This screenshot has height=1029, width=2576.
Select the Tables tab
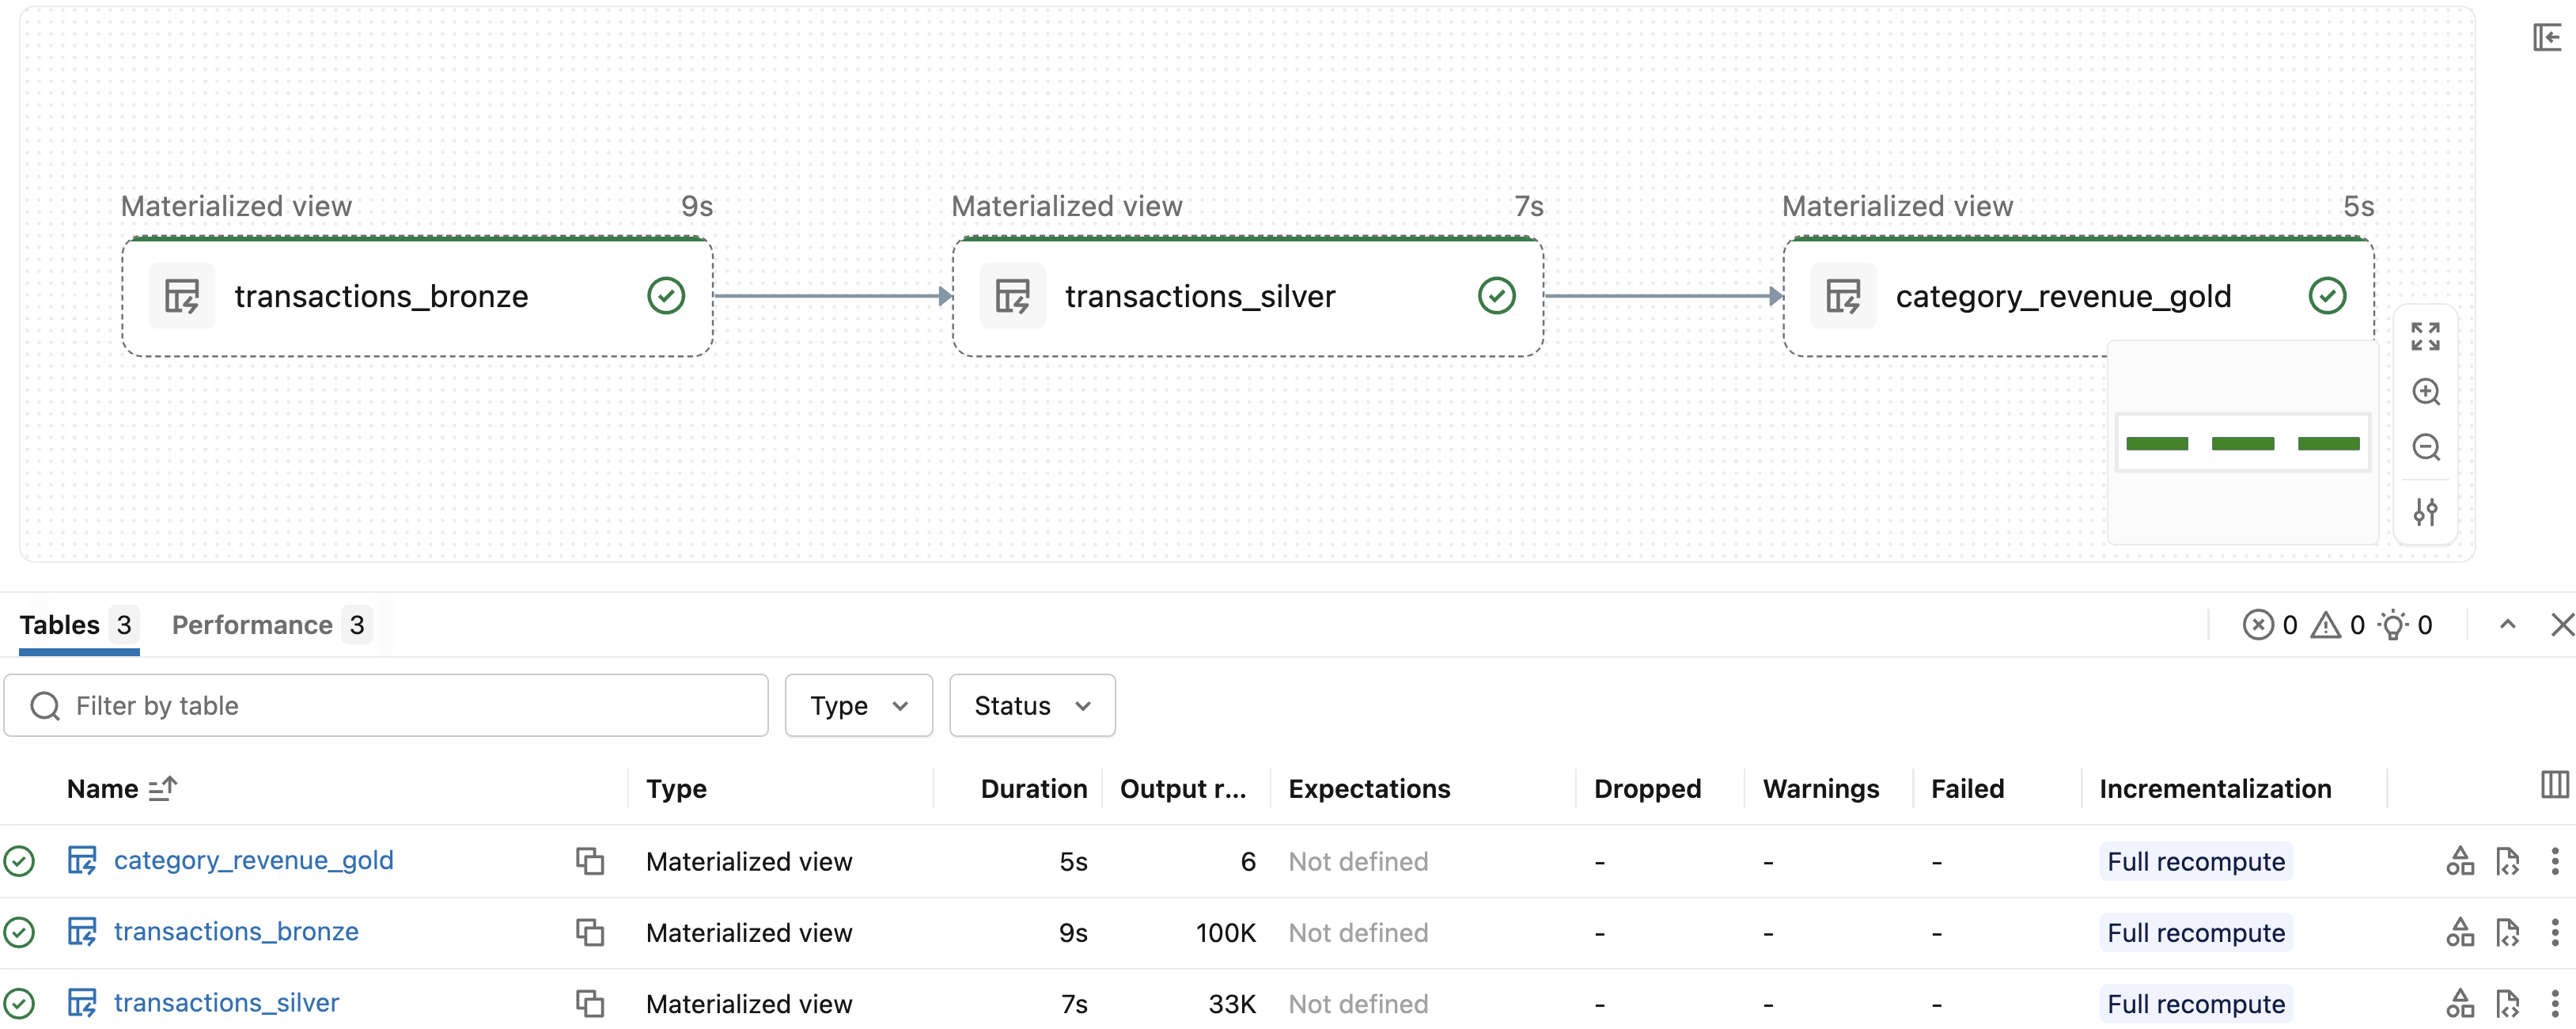[x=60, y=624]
